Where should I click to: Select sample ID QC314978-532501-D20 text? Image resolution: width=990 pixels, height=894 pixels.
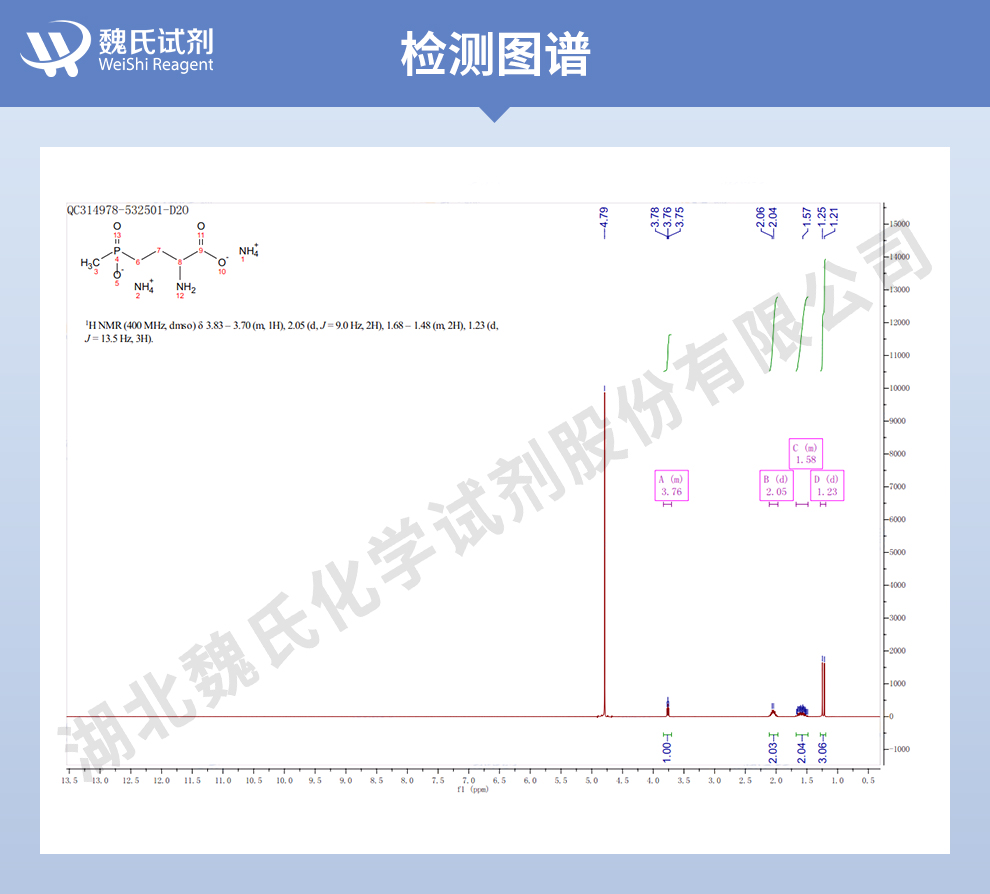pyautogui.click(x=128, y=211)
